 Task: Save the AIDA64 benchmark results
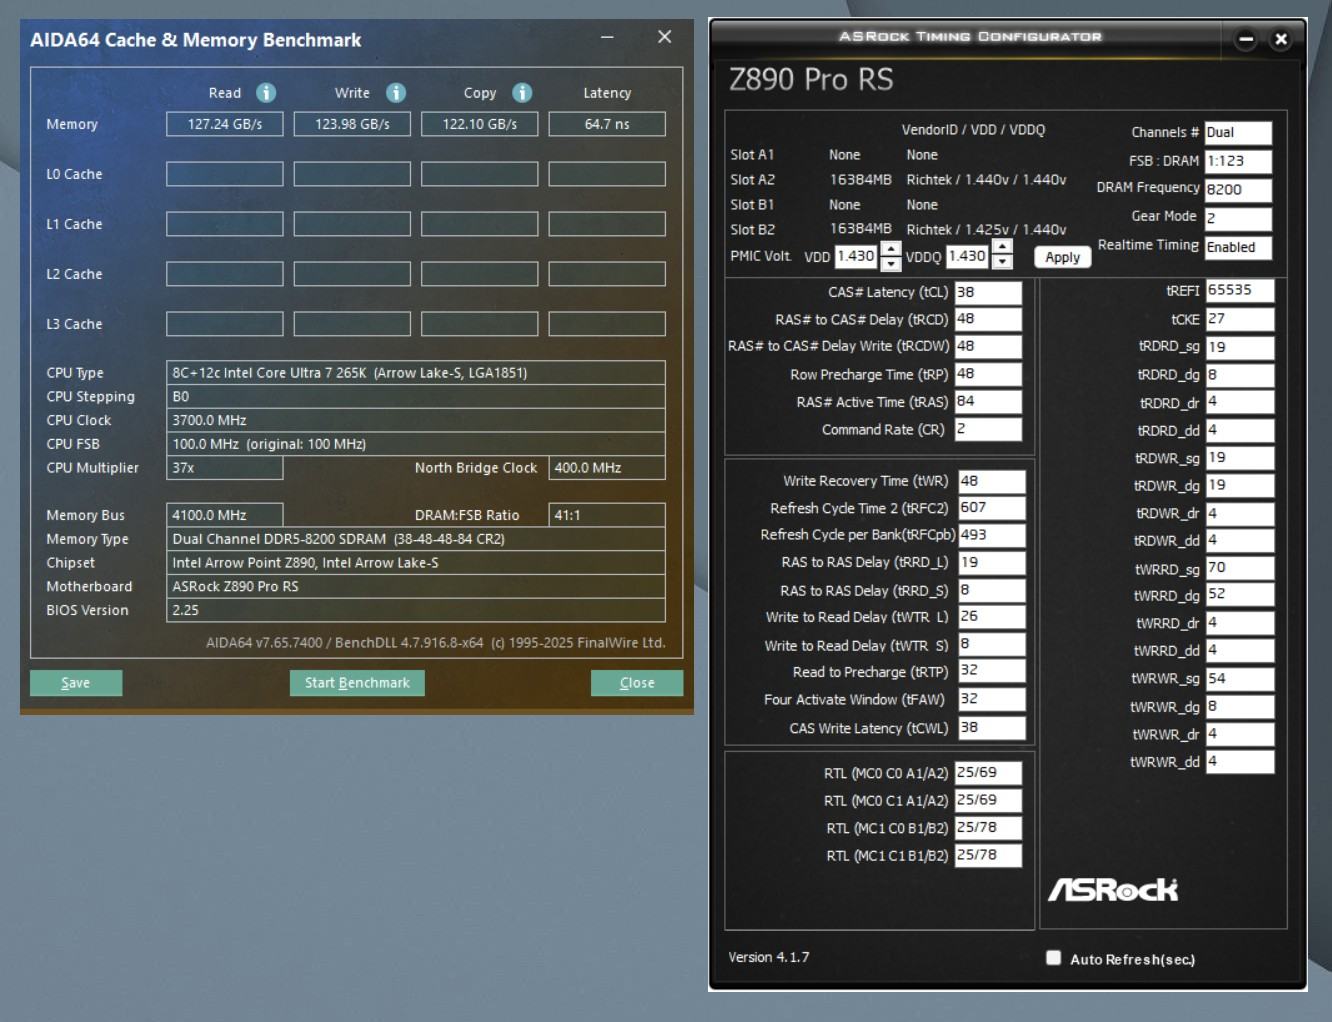coord(76,683)
